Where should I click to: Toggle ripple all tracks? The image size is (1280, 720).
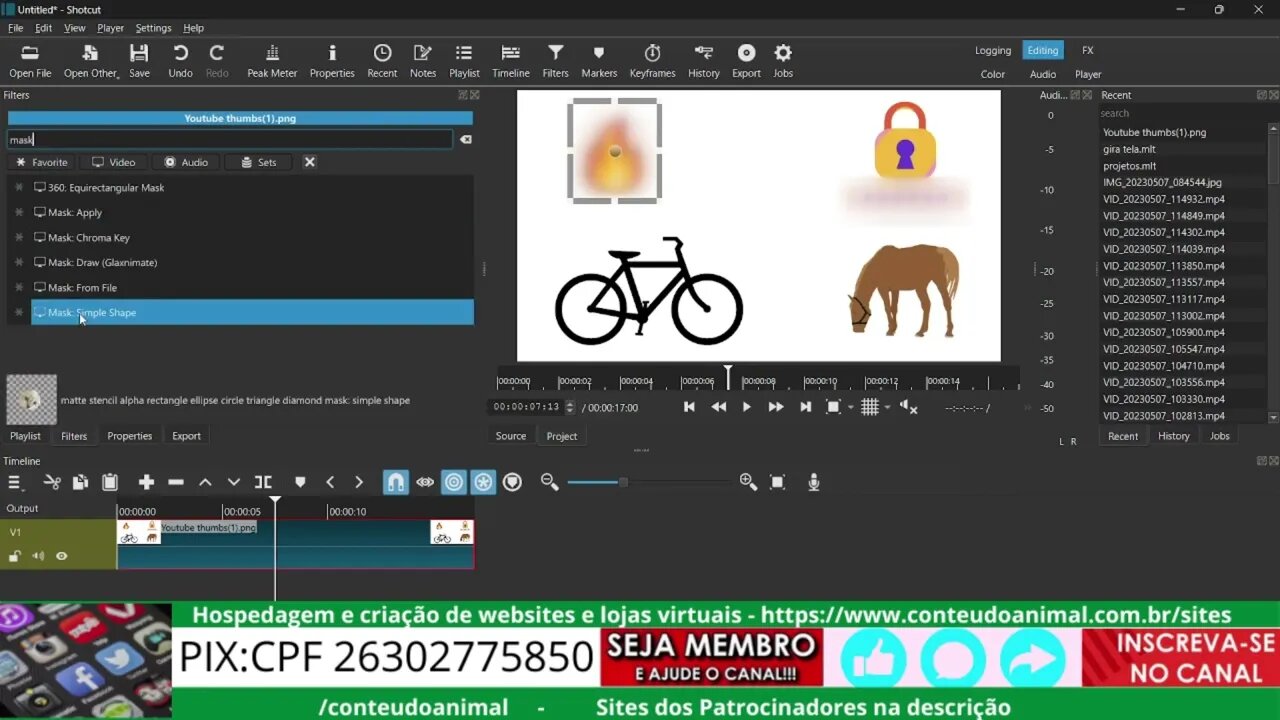tap(483, 482)
